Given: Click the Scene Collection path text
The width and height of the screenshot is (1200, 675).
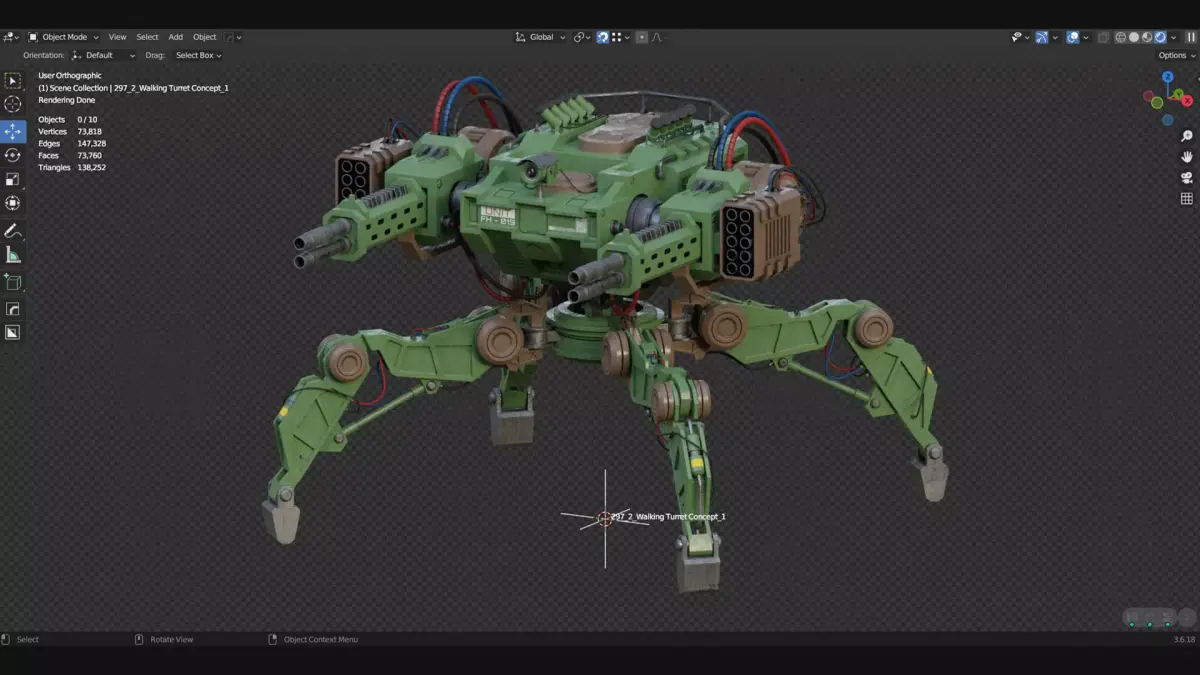Looking at the screenshot, I should (x=133, y=88).
